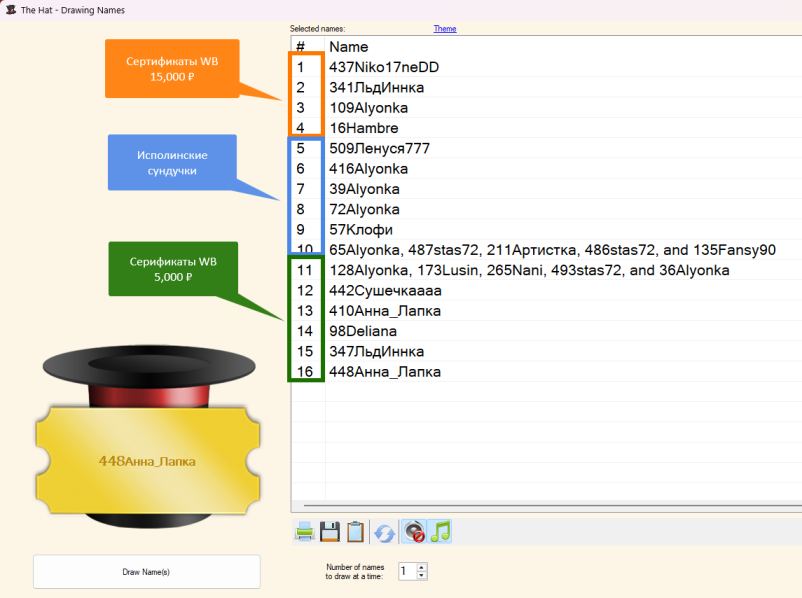Copy results with the clipboard icon

click(x=355, y=532)
